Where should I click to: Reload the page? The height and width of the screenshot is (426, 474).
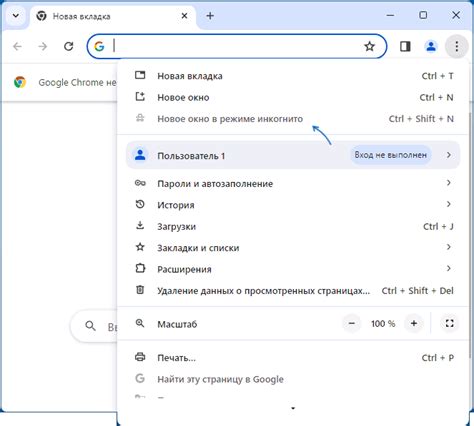tap(69, 46)
